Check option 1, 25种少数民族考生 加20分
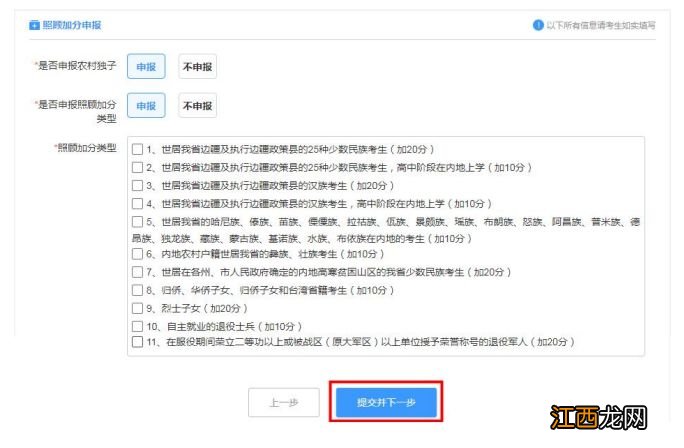Screen dimensions: 684x448 (137, 149)
